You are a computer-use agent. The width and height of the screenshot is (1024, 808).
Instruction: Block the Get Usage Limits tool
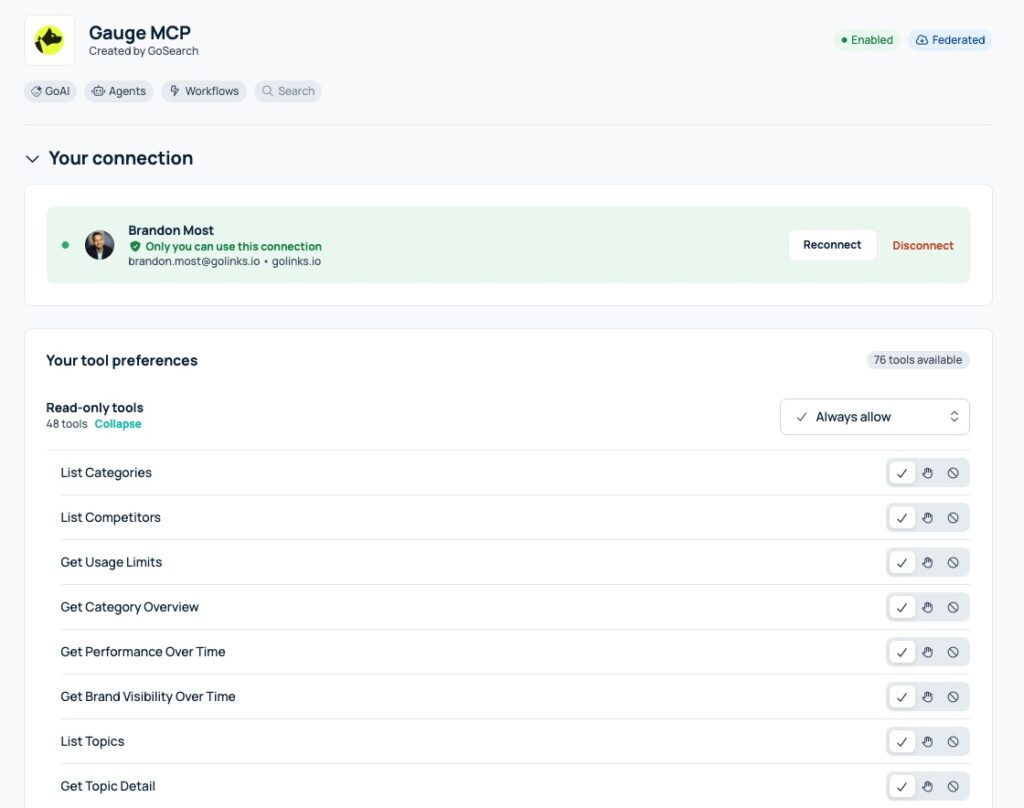(953, 562)
